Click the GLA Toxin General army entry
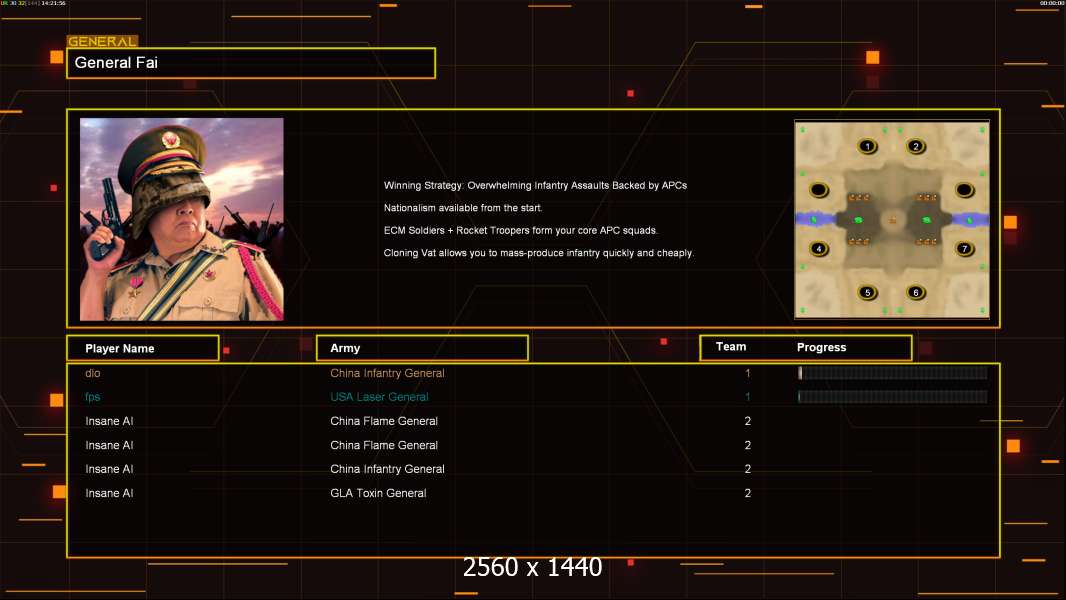Image resolution: width=1066 pixels, height=600 pixels. pyautogui.click(x=378, y=493)
